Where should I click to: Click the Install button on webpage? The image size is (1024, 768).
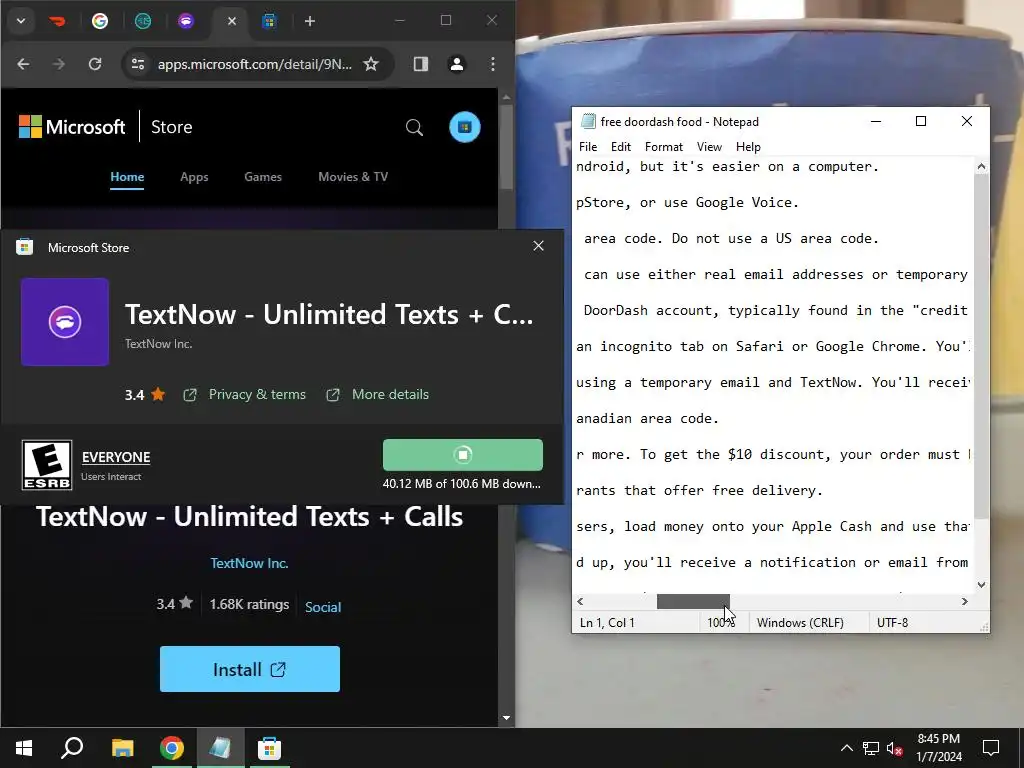coord(249,669)
